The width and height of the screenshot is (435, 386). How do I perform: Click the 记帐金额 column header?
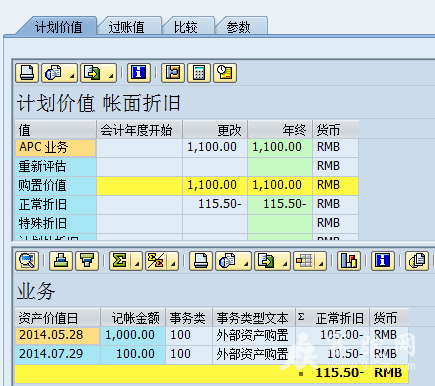(x=133, y=317)
